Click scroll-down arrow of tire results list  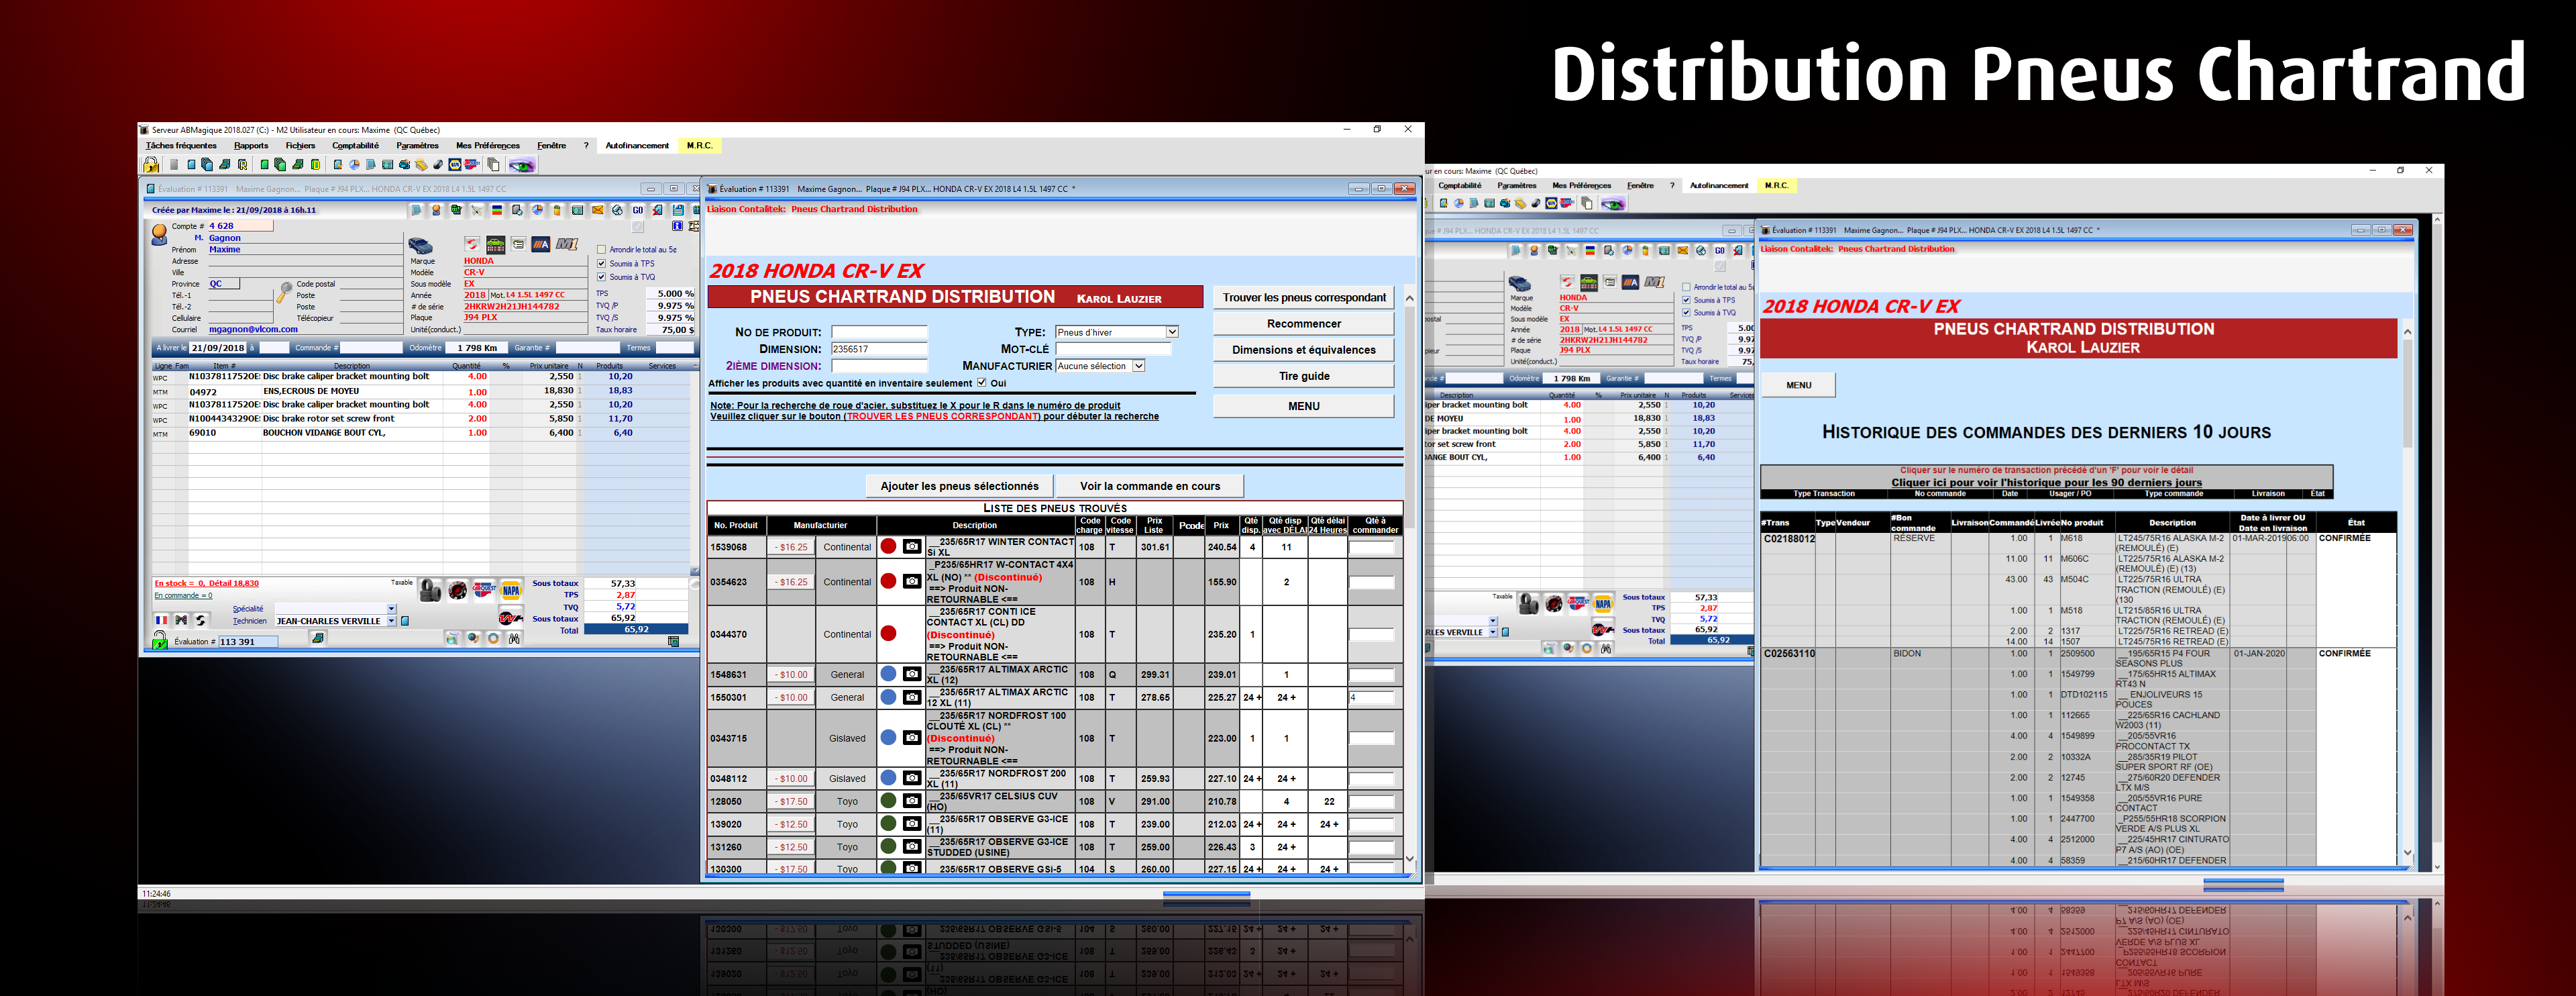1409,859
